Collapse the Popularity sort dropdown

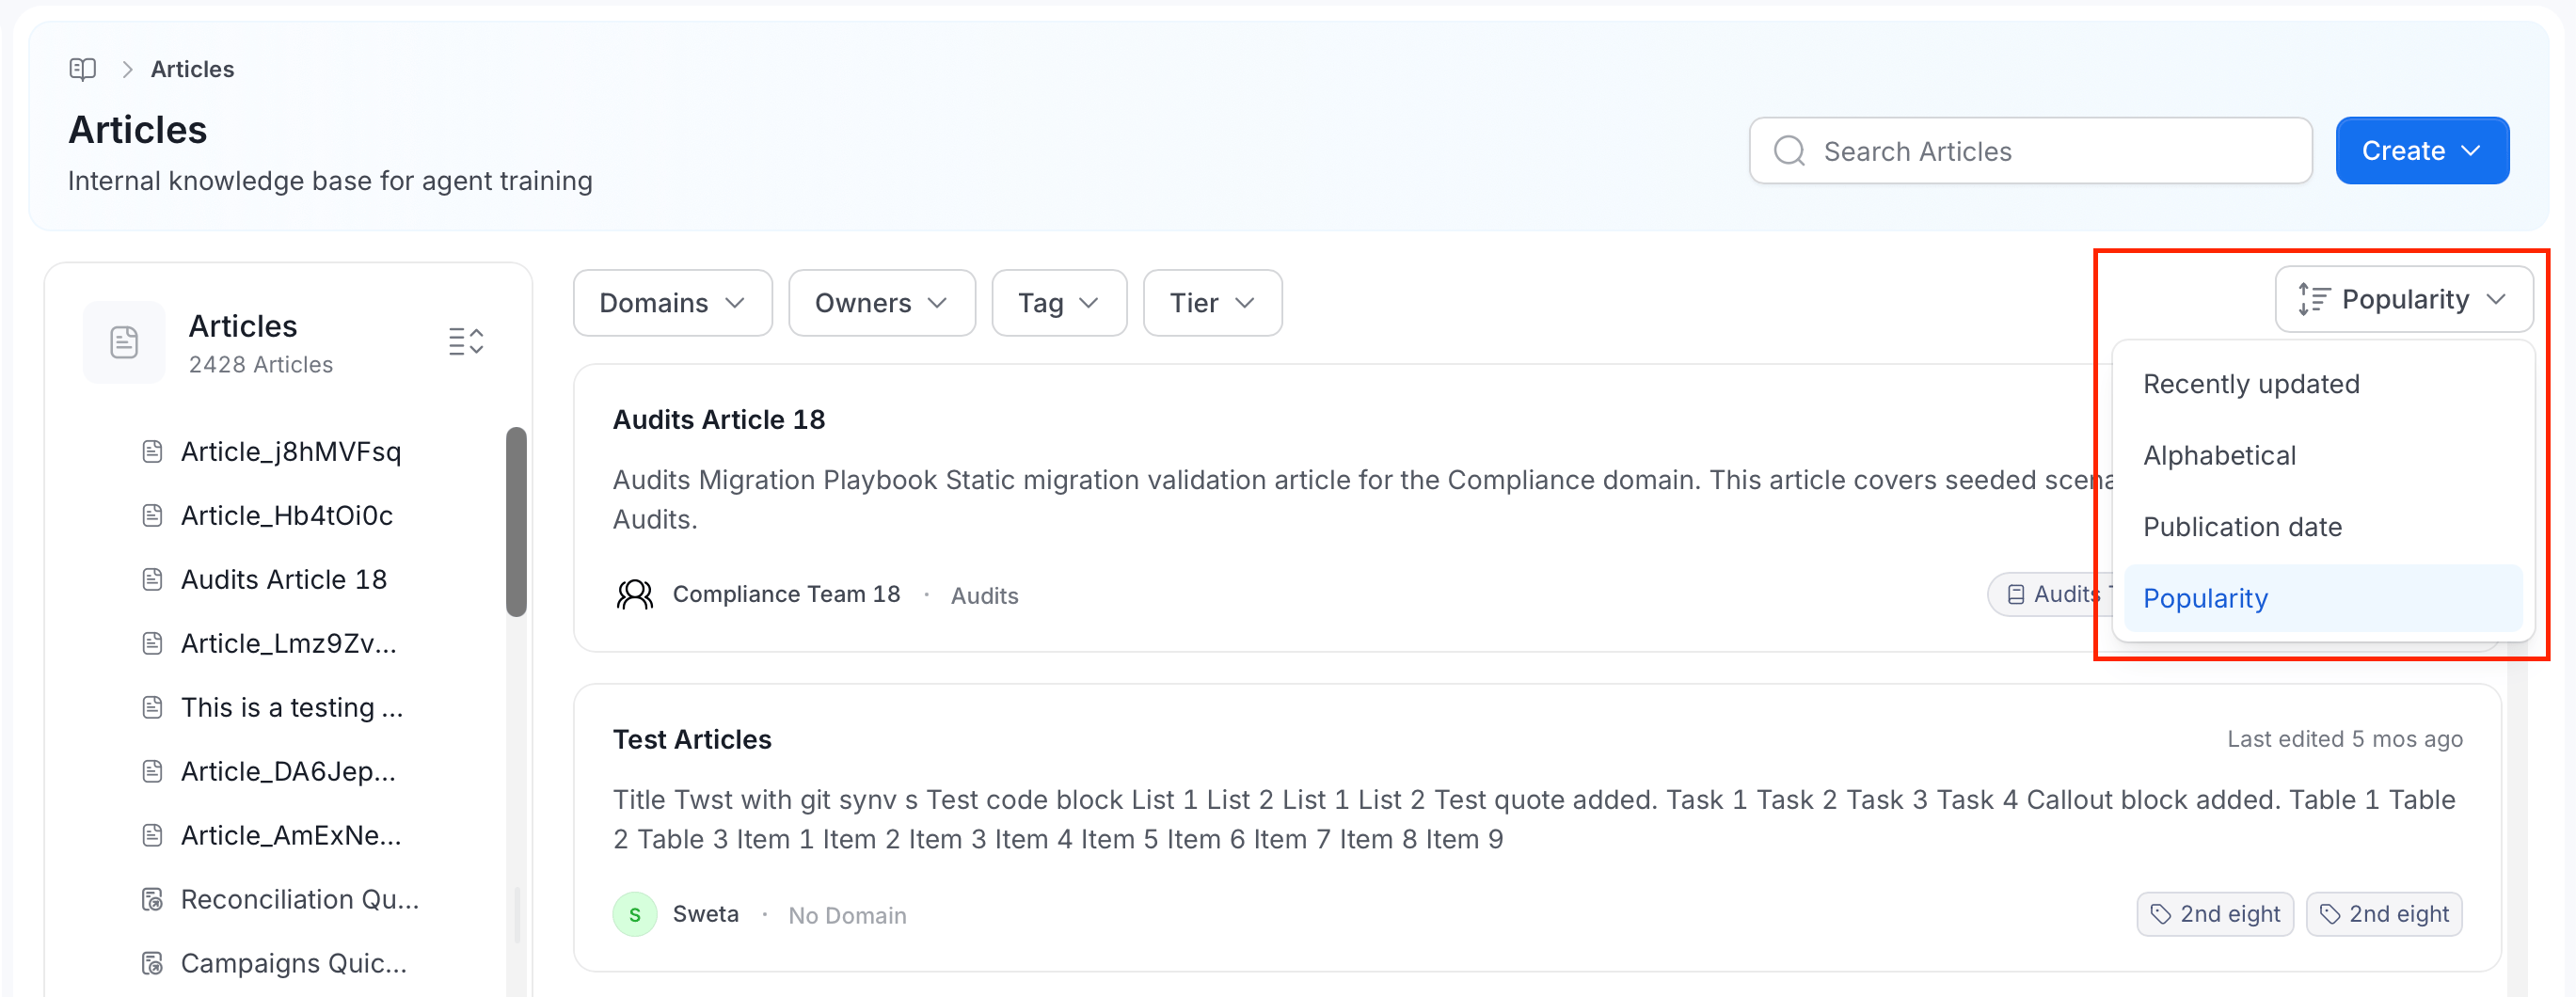click(2403, 299)
